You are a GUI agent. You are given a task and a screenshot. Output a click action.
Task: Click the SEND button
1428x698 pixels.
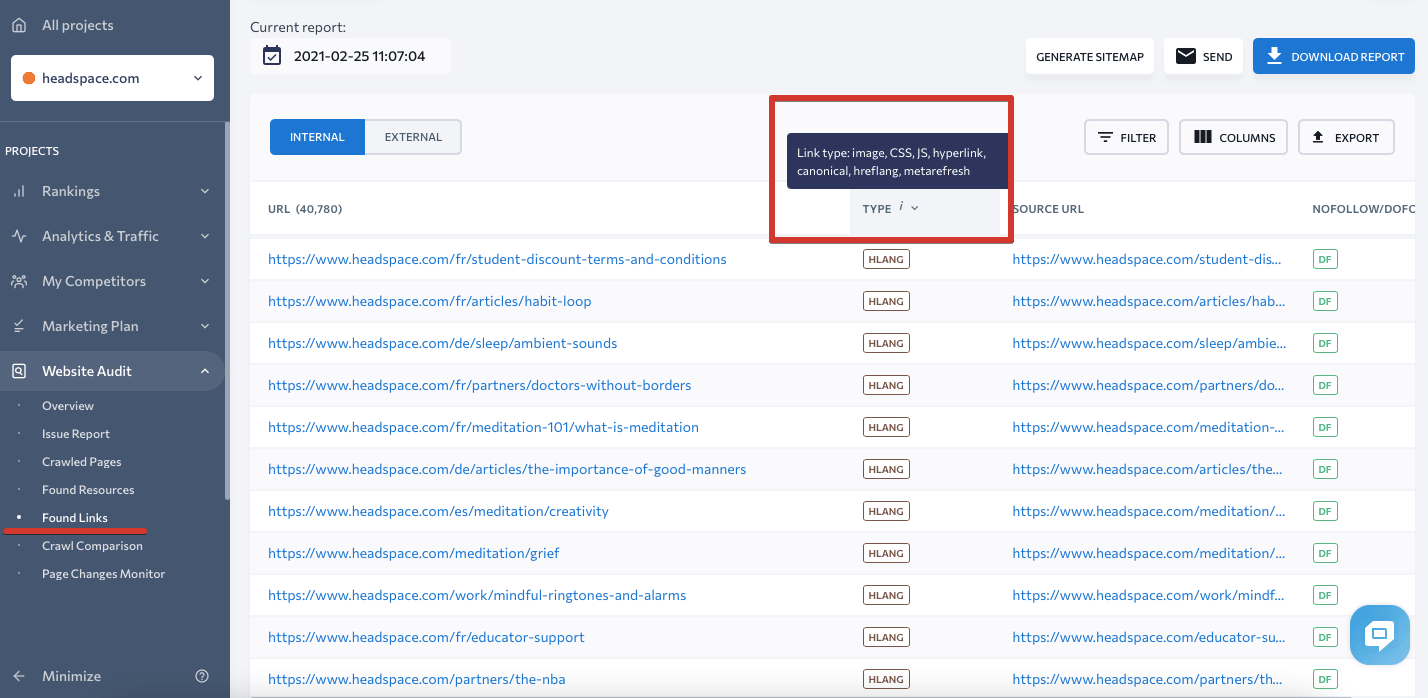1203,57
